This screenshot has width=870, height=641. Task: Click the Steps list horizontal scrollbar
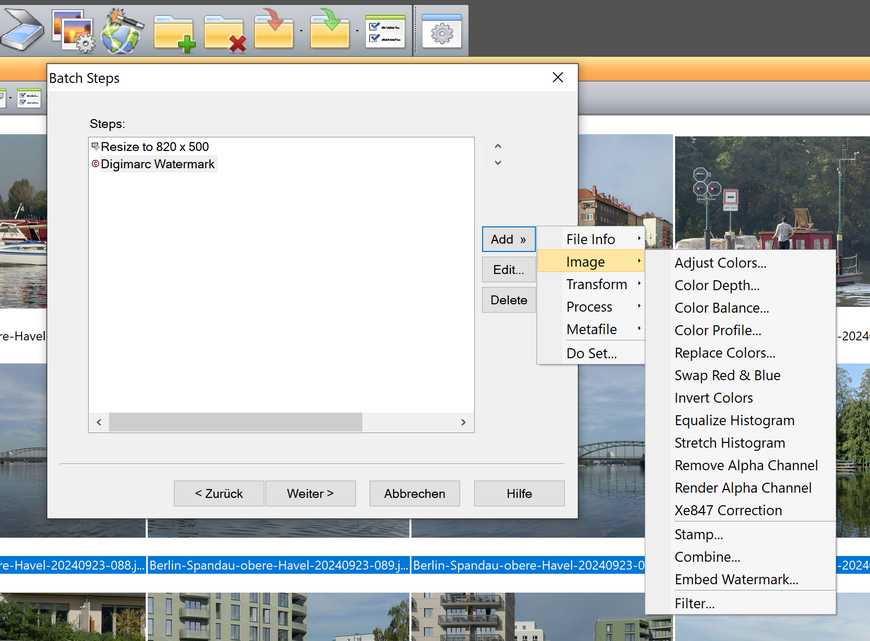[x=235, y=422]
